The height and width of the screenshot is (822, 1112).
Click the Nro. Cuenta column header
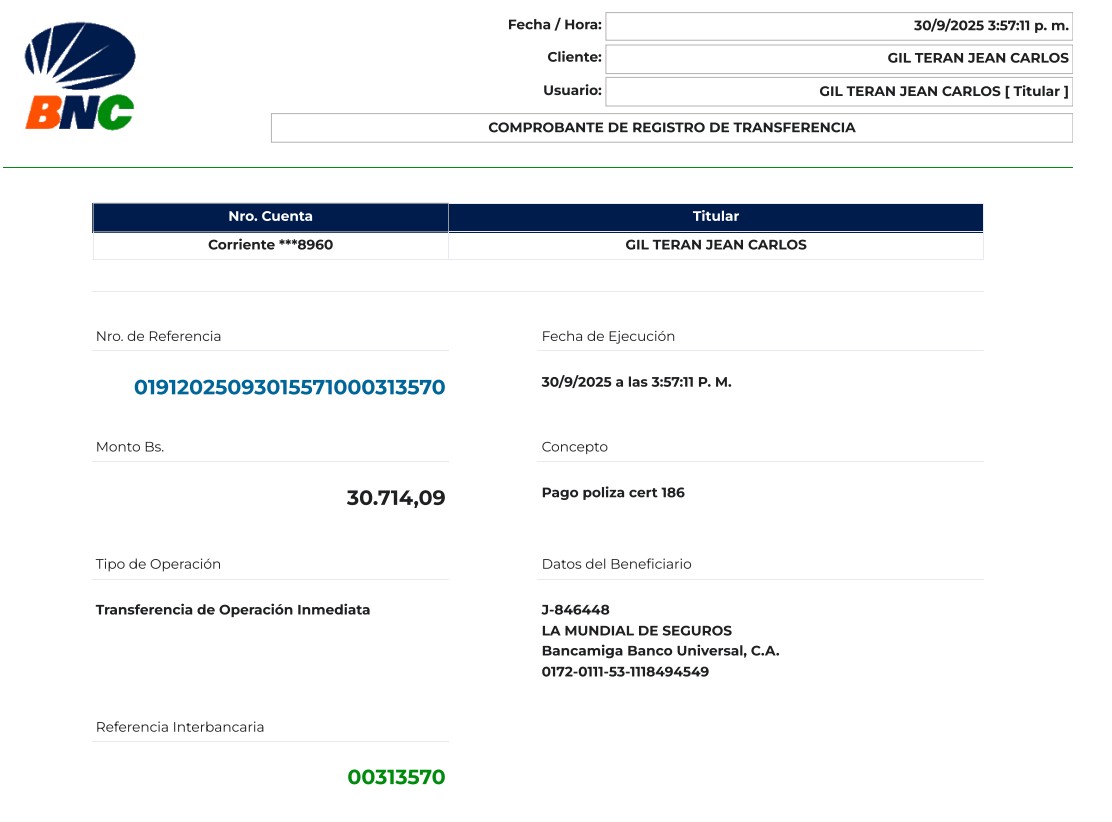270,217
